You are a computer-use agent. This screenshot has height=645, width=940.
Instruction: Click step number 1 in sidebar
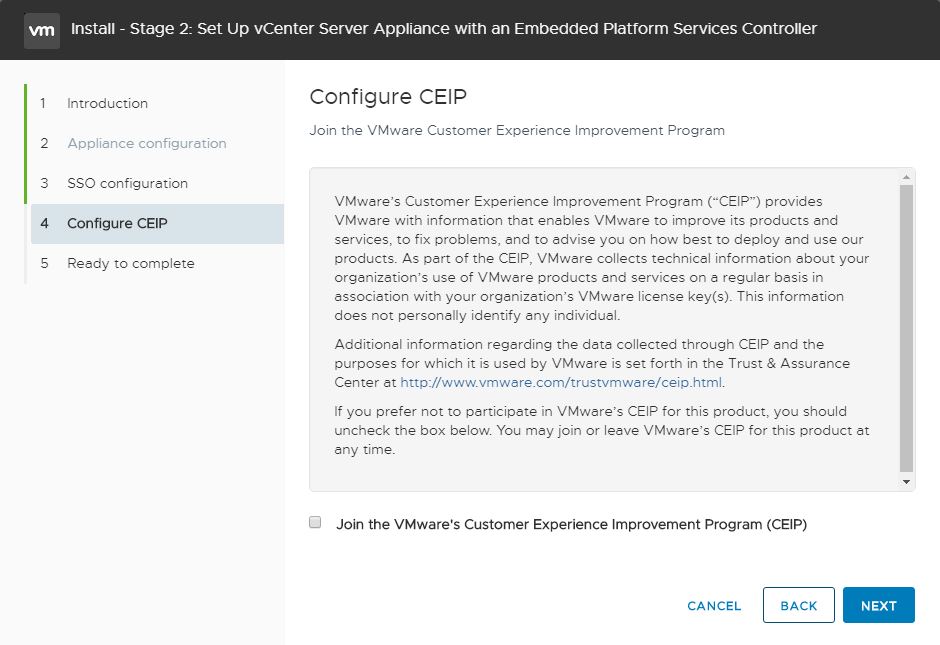[43, 103]
